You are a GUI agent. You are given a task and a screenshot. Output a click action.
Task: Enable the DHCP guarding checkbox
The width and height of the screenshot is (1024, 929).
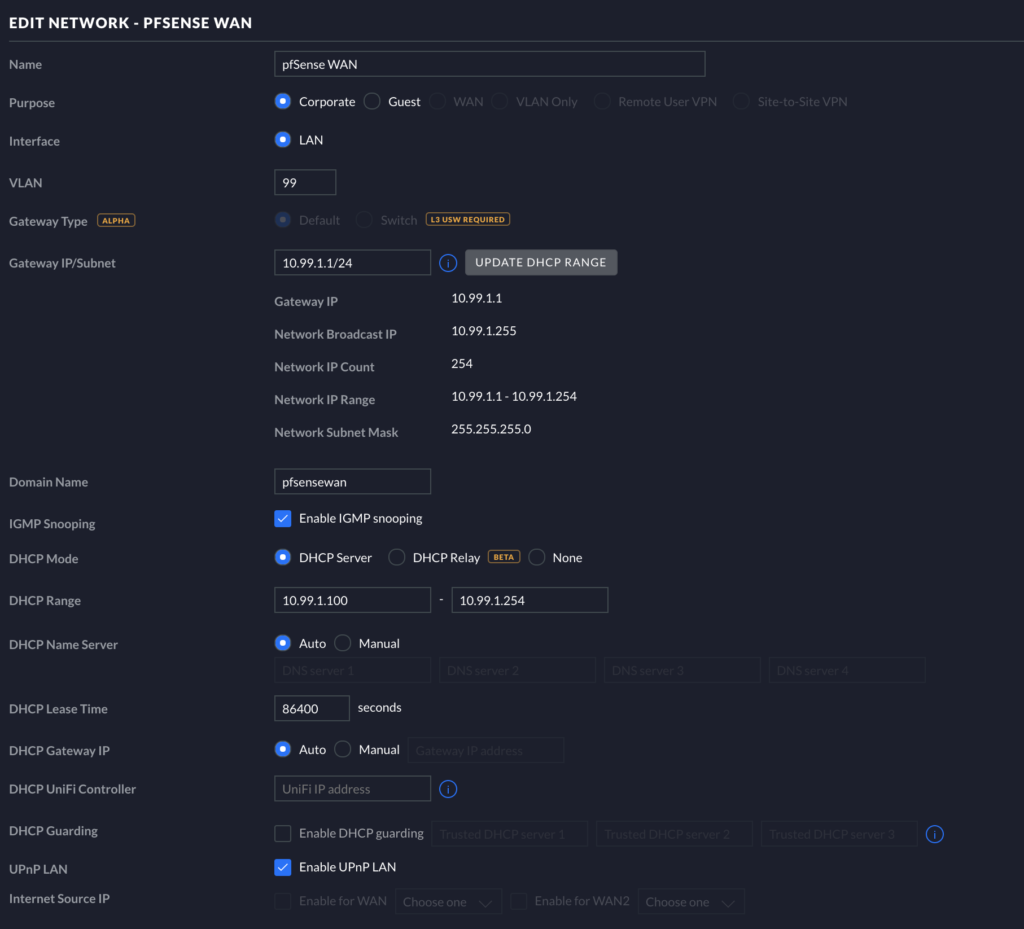click(x=283, y=833)
